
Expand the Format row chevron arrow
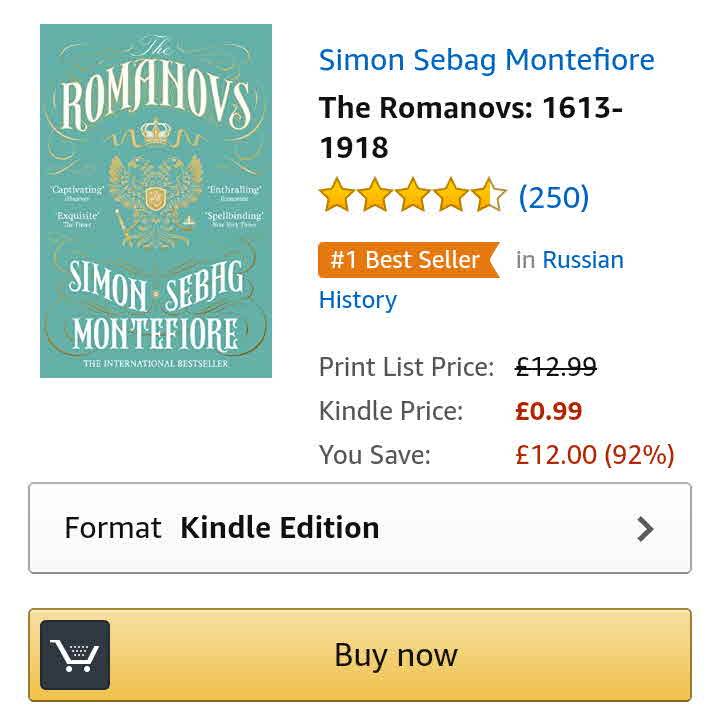pos(646,529)
